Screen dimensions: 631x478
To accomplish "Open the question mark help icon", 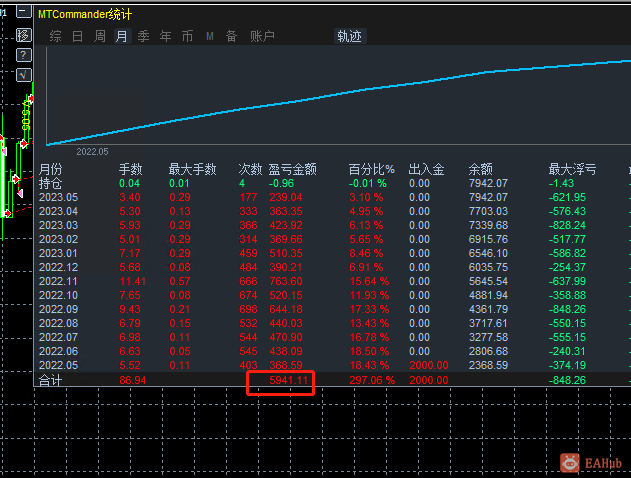I will (23, 55).
